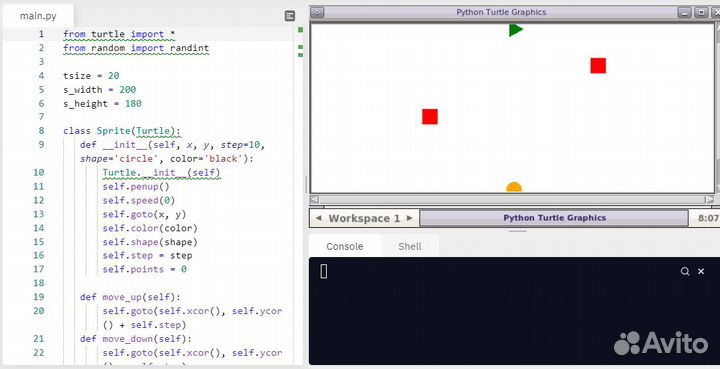Screen dimensions: 720x369
Task: Go to next workspace with right arrow
Action: [x=410, y=218]
